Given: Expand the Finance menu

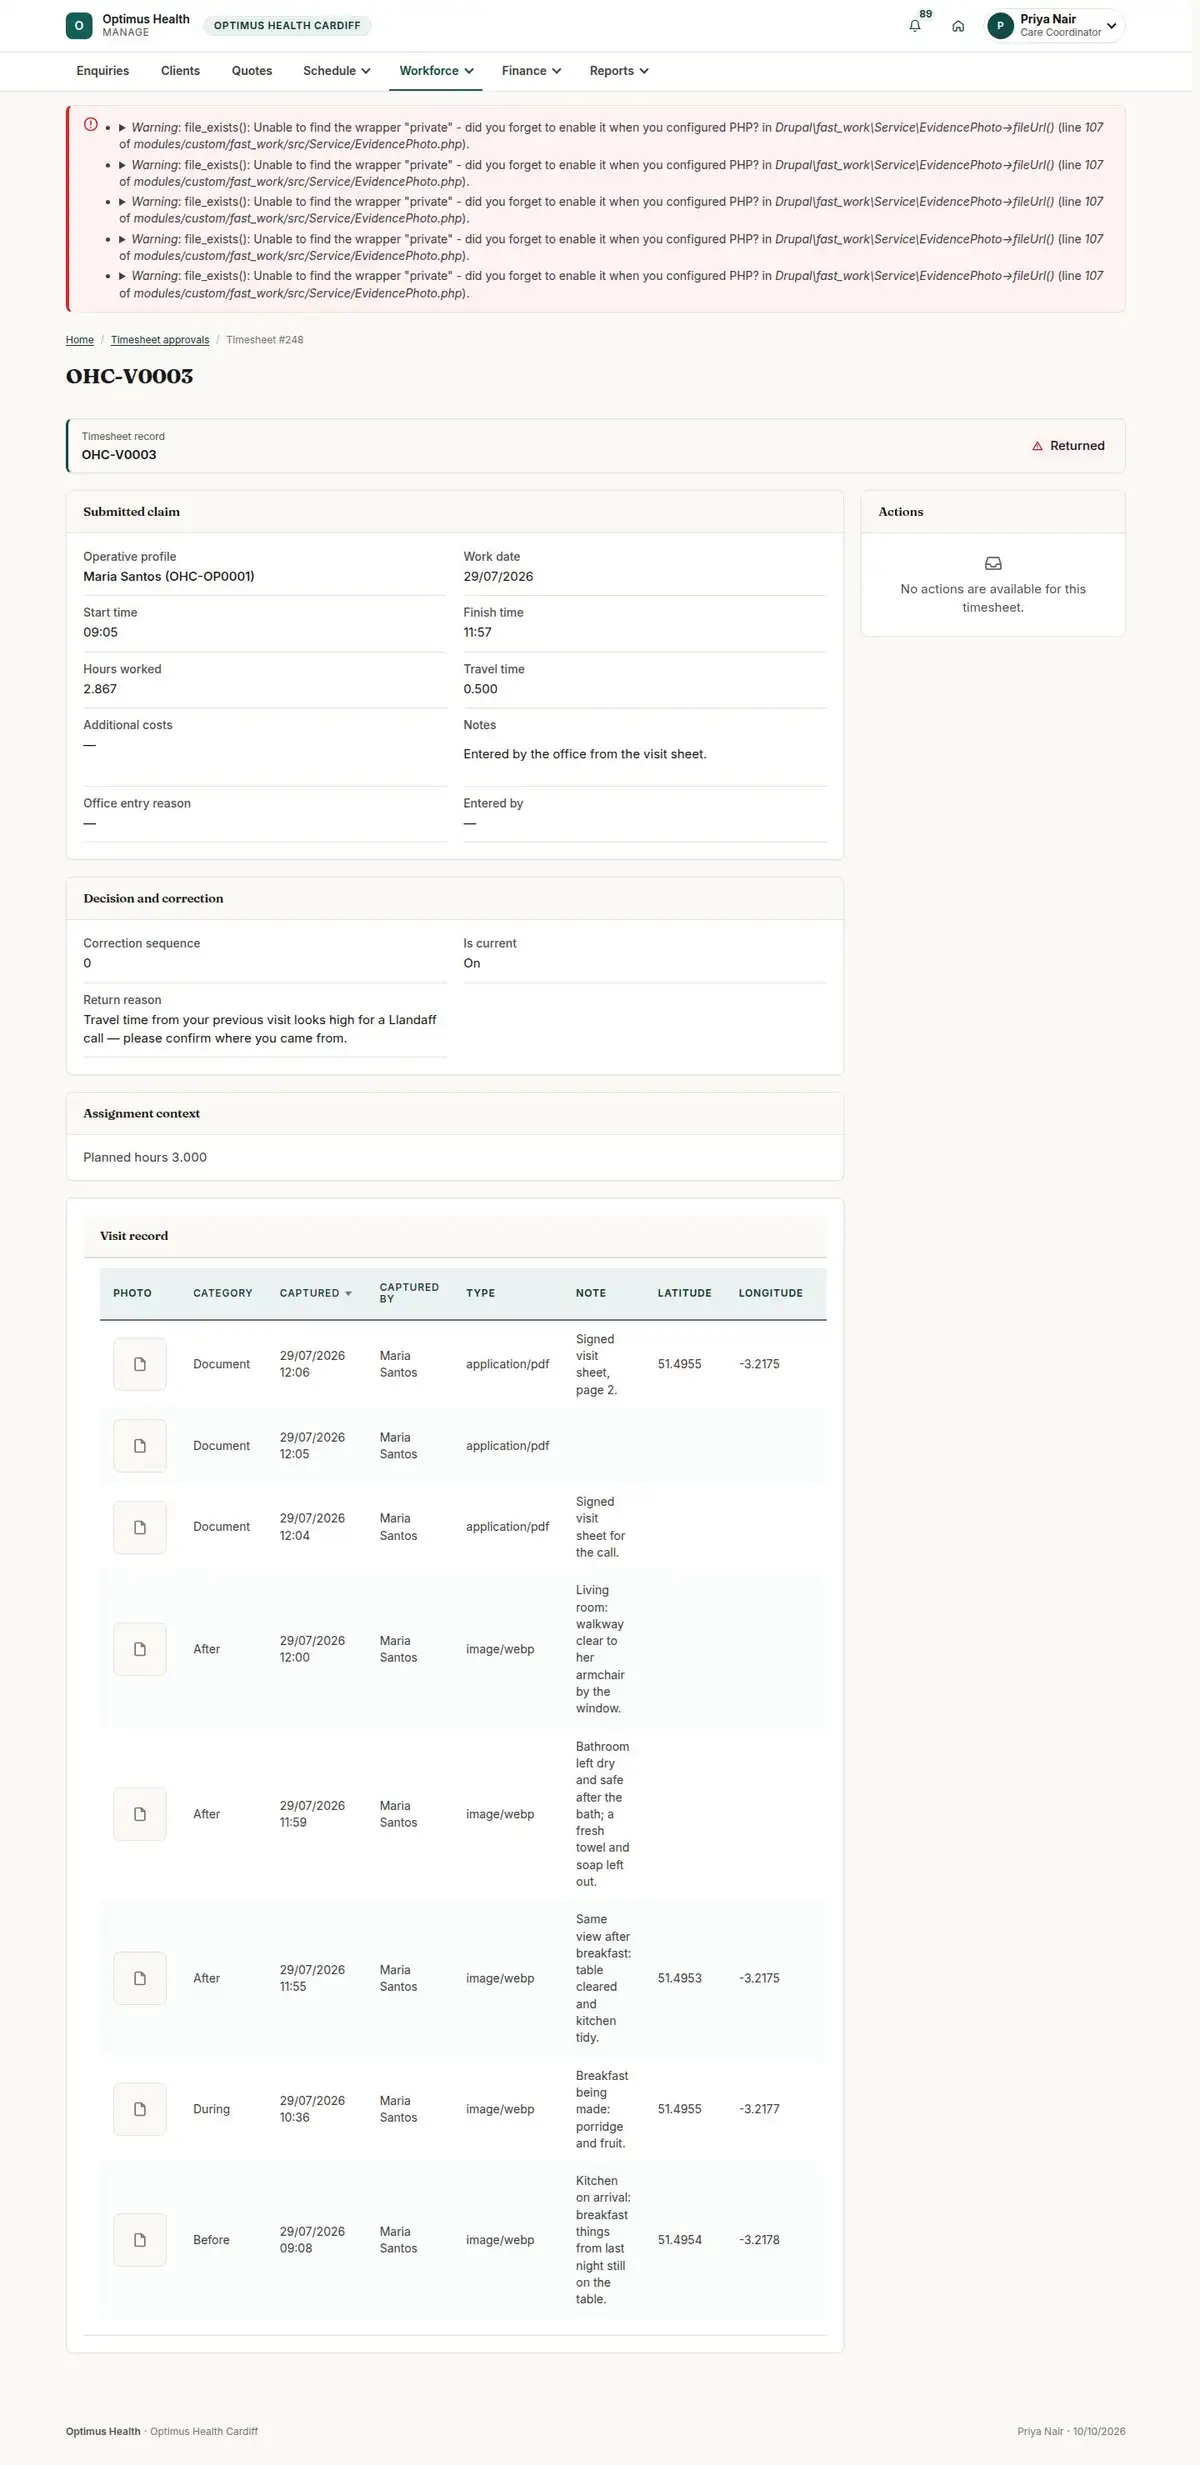Looking at the screenshot, I should click(x=531, y=71).
